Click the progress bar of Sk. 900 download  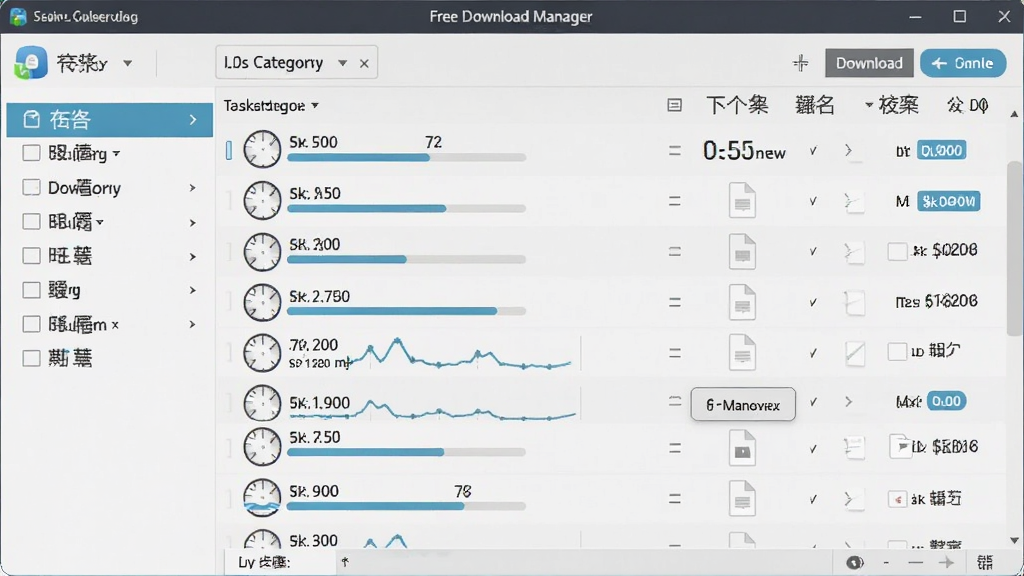(x=406, y=506)
